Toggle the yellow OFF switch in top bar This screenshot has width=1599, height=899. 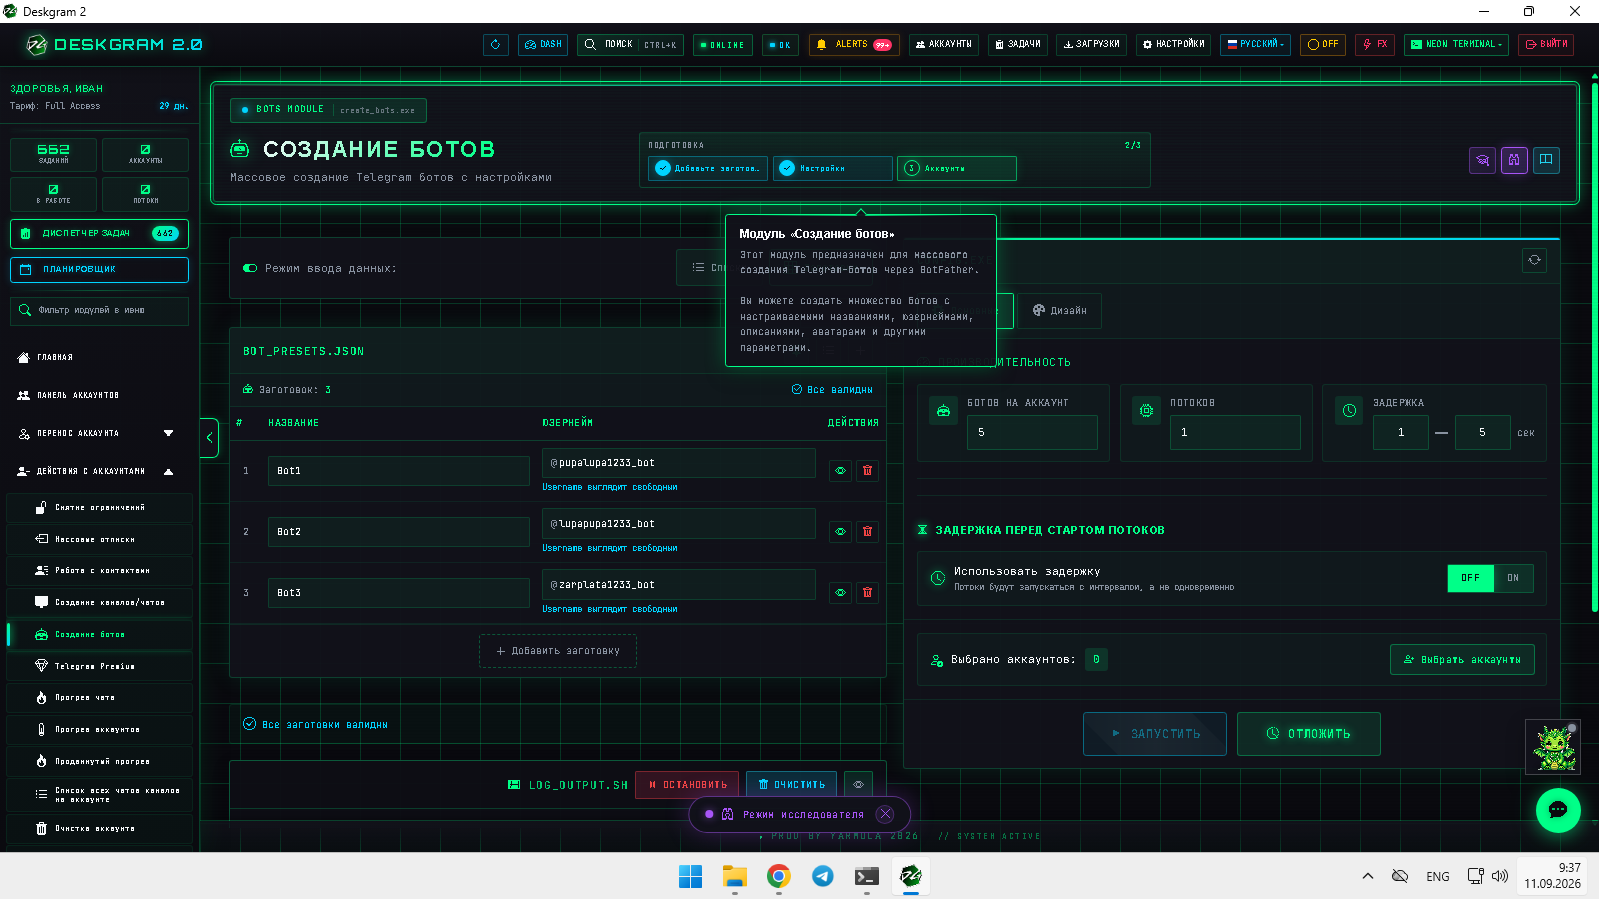pos(1323,45)
